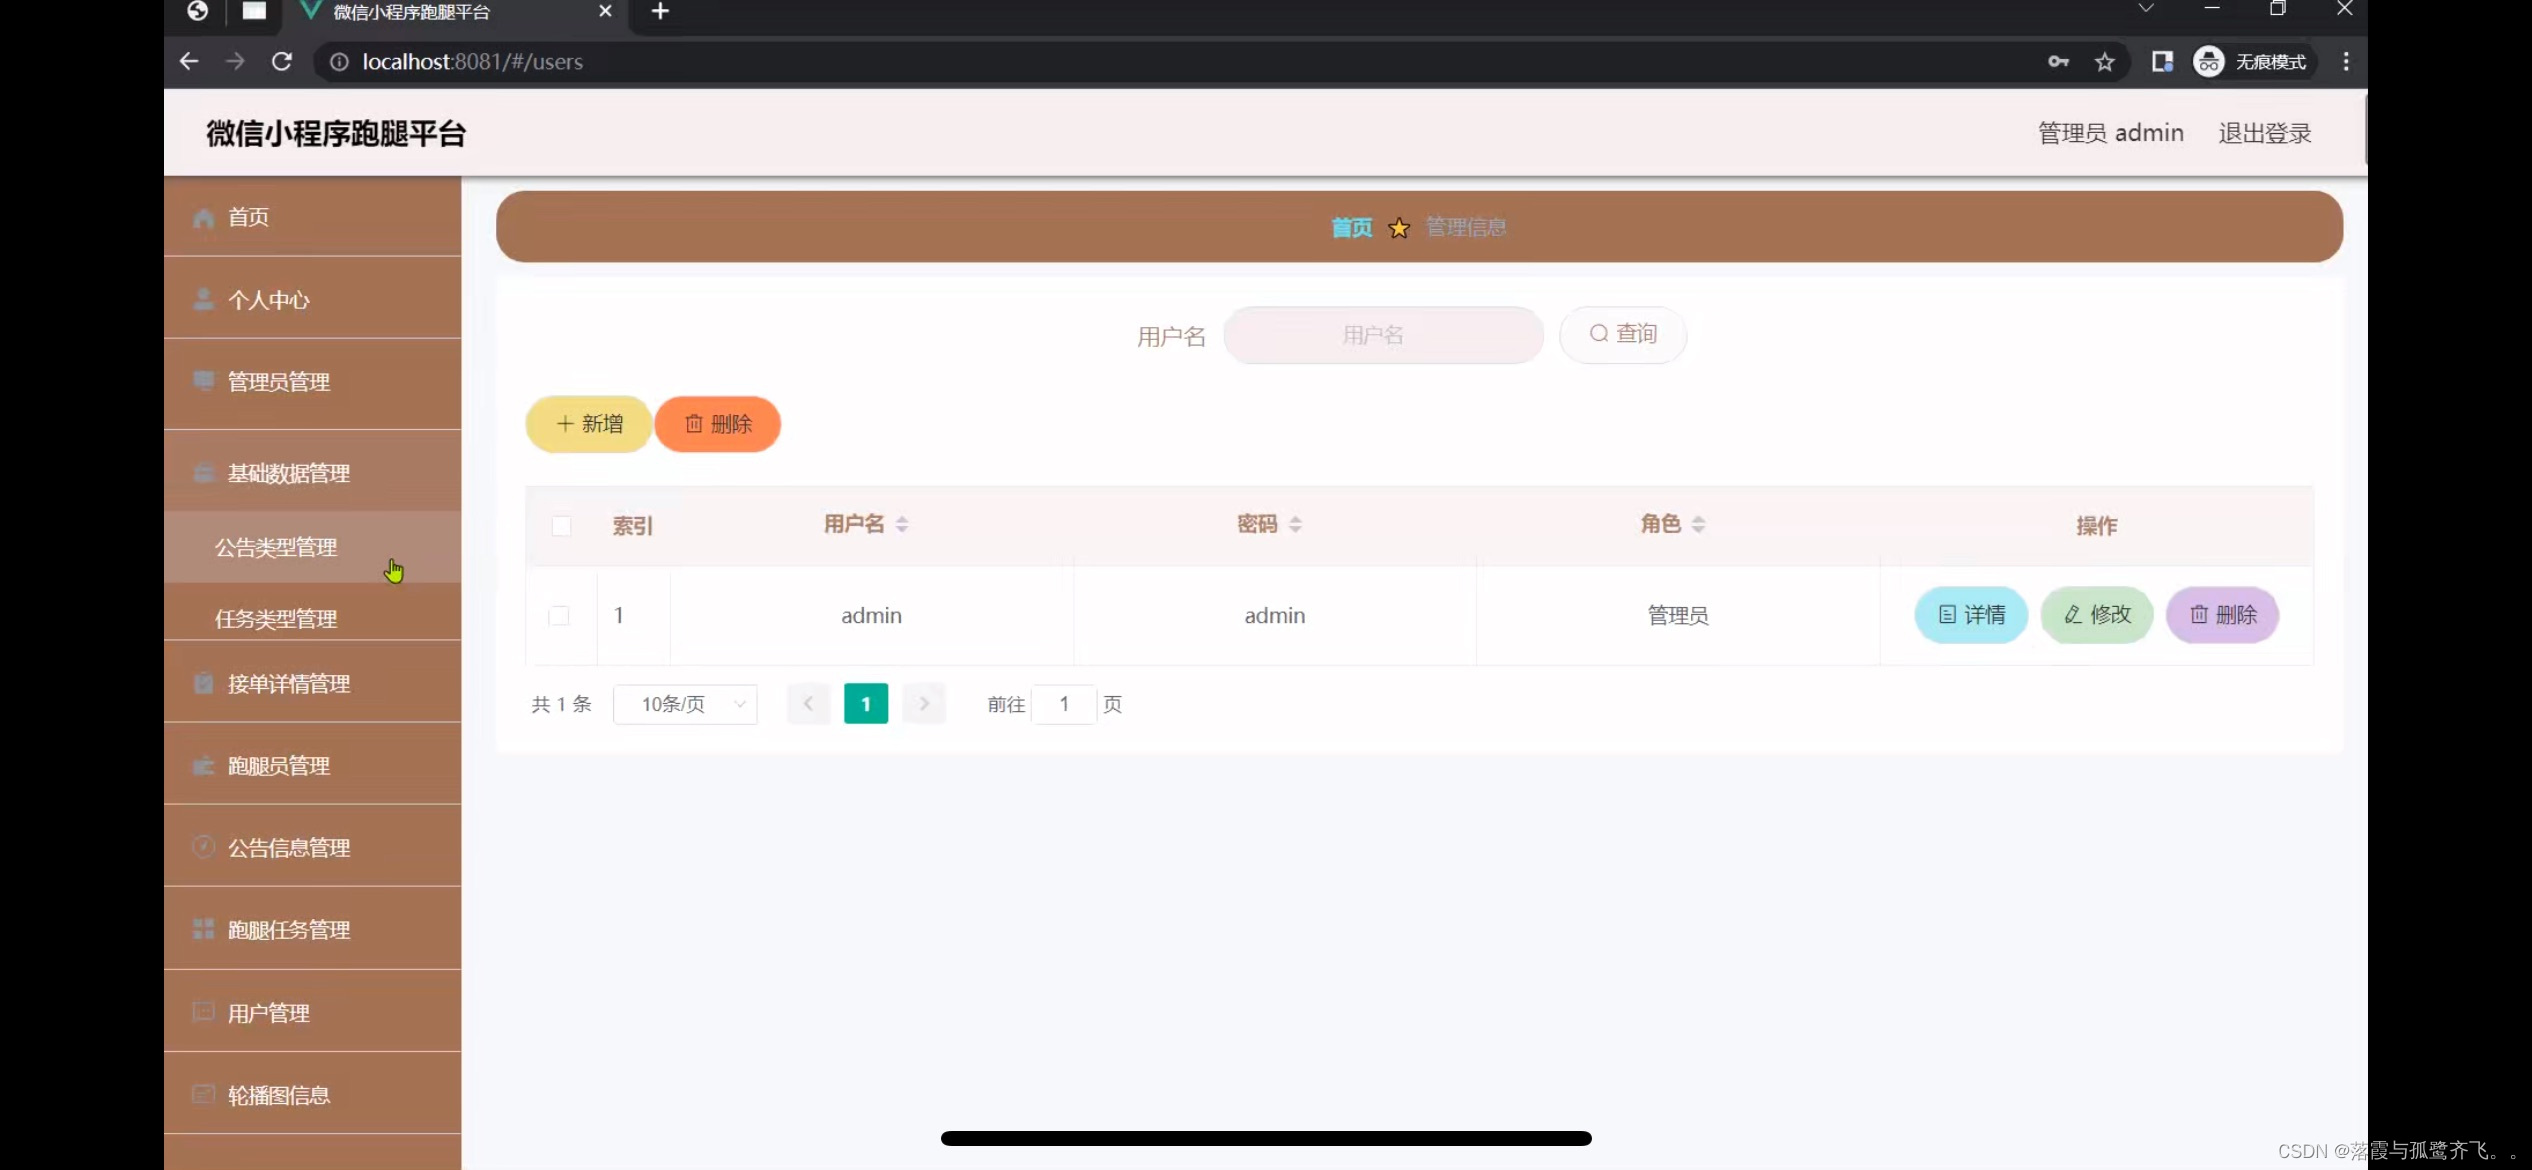This screenshot has width=2532, height=1170.
Task: Open the tab search chevron
Action: click(2146, 9)
